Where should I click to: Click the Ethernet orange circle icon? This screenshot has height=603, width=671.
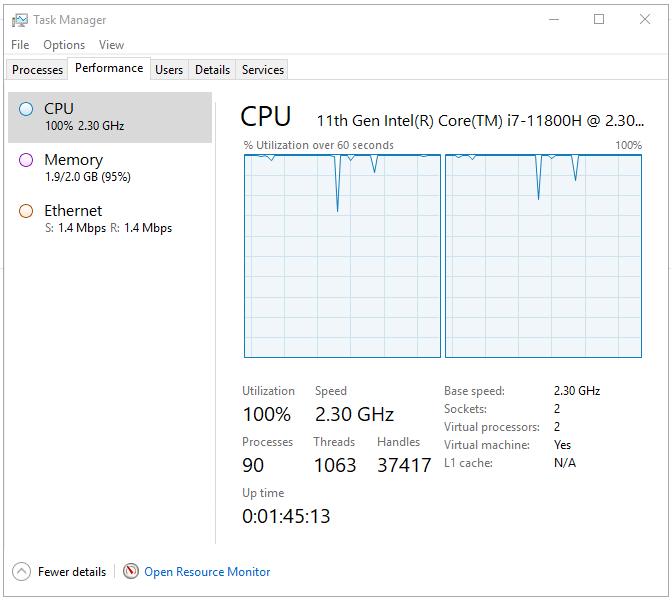26,211
